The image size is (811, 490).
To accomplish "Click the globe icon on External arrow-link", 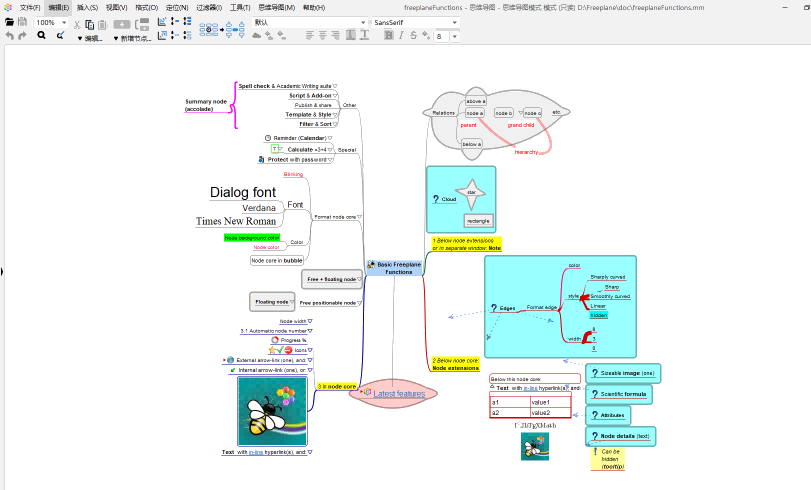I will coord(231,360).
